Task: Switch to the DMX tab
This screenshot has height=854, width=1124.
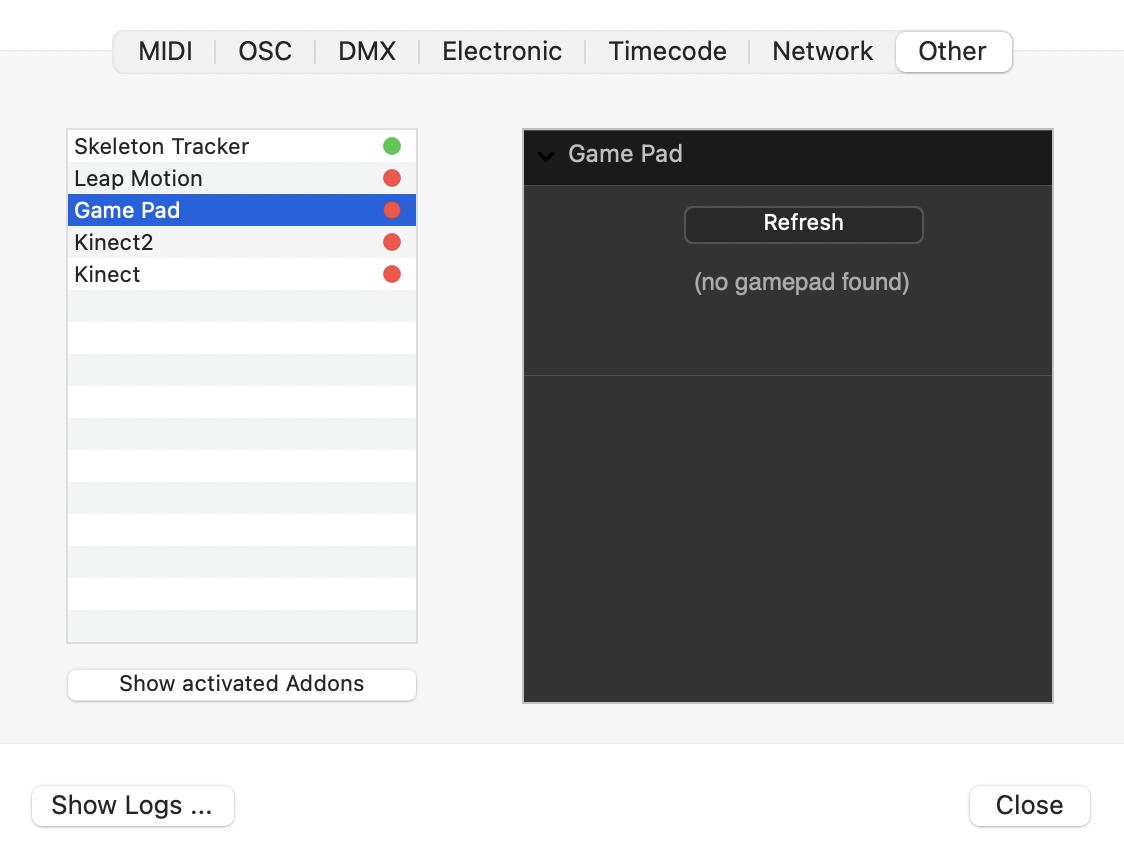Action: [367, 52]
